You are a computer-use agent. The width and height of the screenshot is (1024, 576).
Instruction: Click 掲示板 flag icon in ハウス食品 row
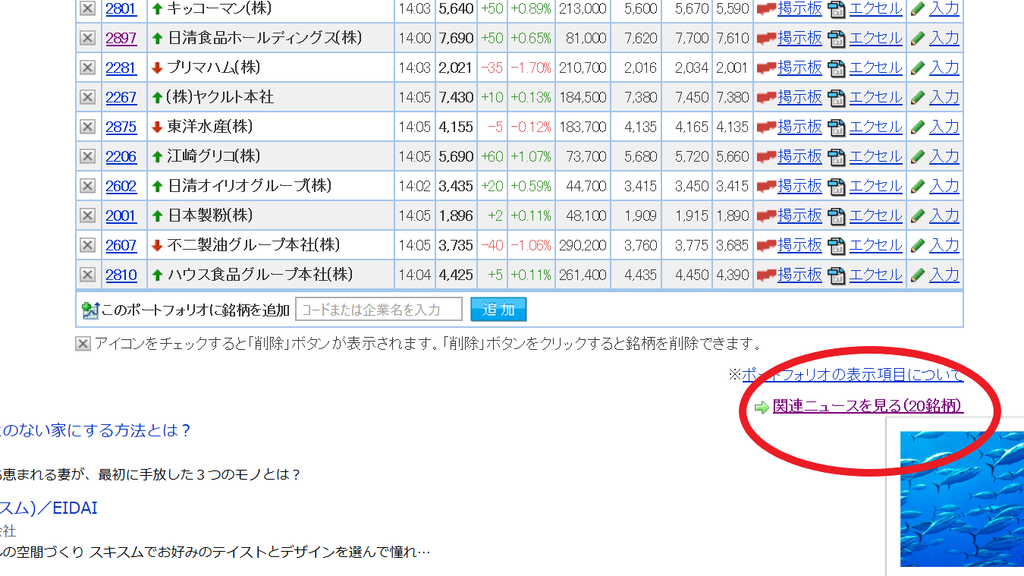click(766, 276)
